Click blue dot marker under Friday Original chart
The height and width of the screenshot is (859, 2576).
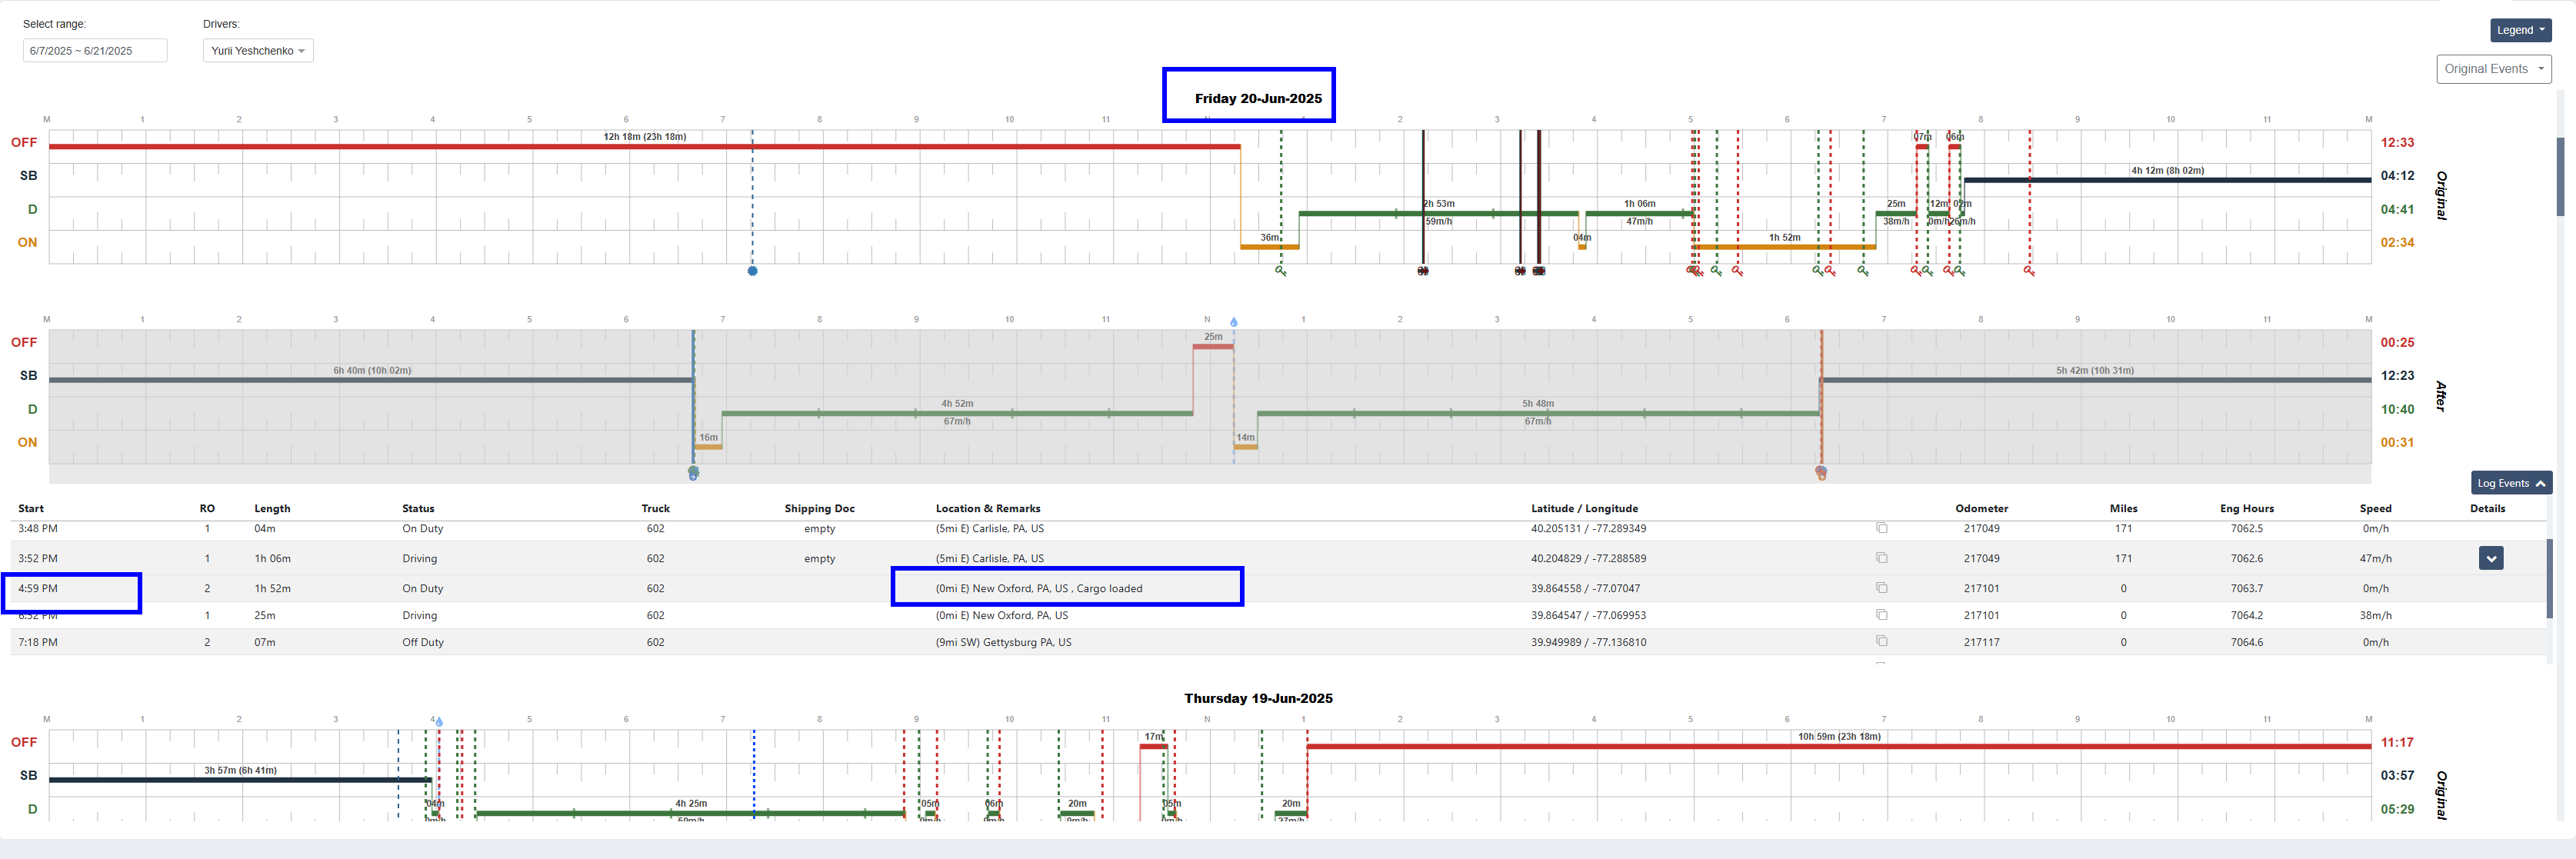[753, 271]
